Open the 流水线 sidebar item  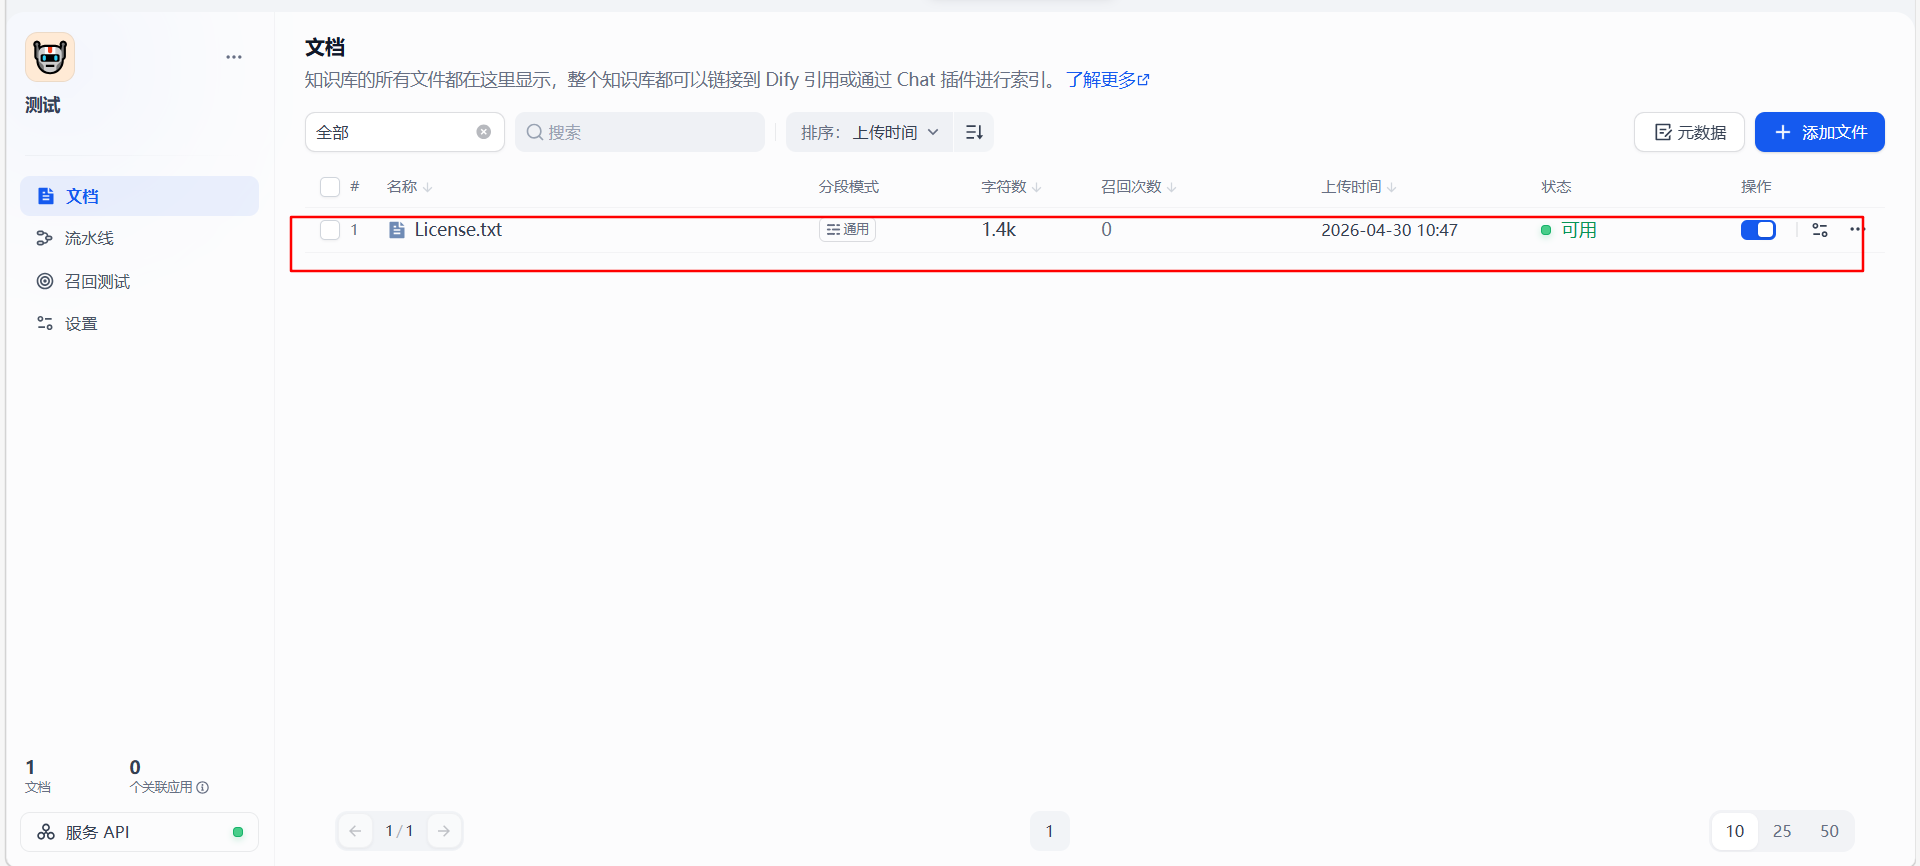pyautogui.click(x=139, y=238)
